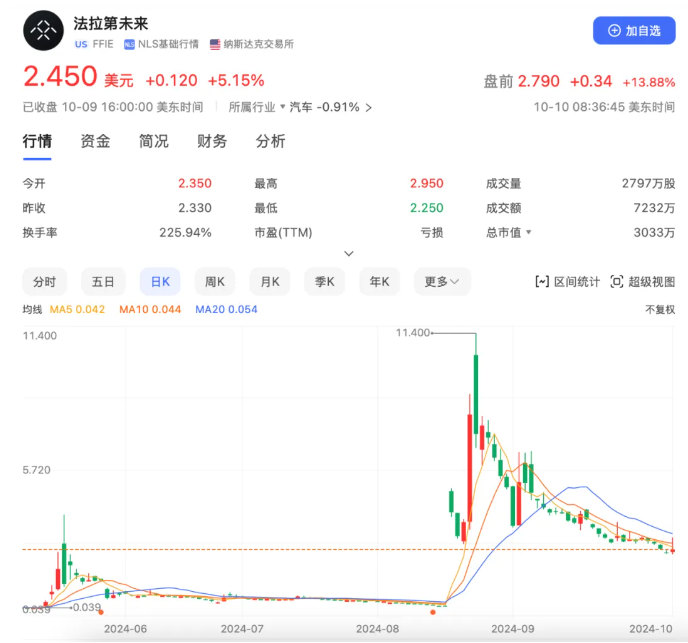This screenshot has height=643, width=688.
Task: Select the 日K chart period
Action: point(160,282)
